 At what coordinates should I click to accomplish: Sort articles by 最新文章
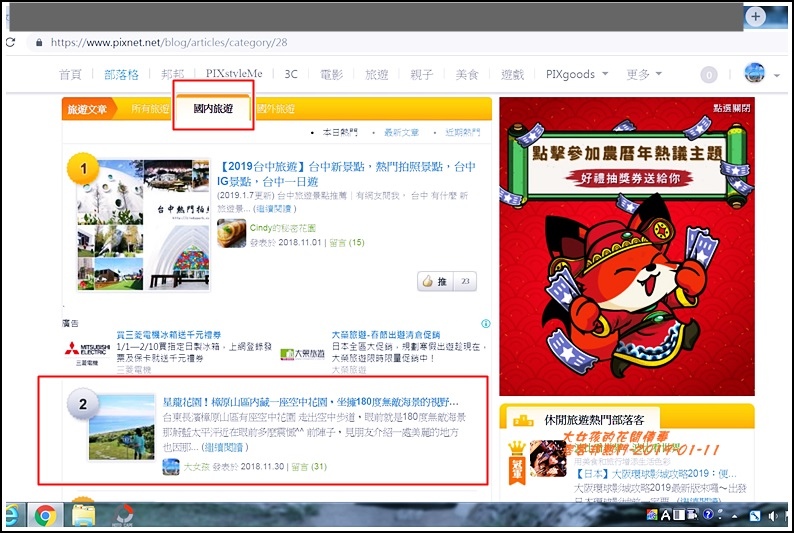(401, 133)
